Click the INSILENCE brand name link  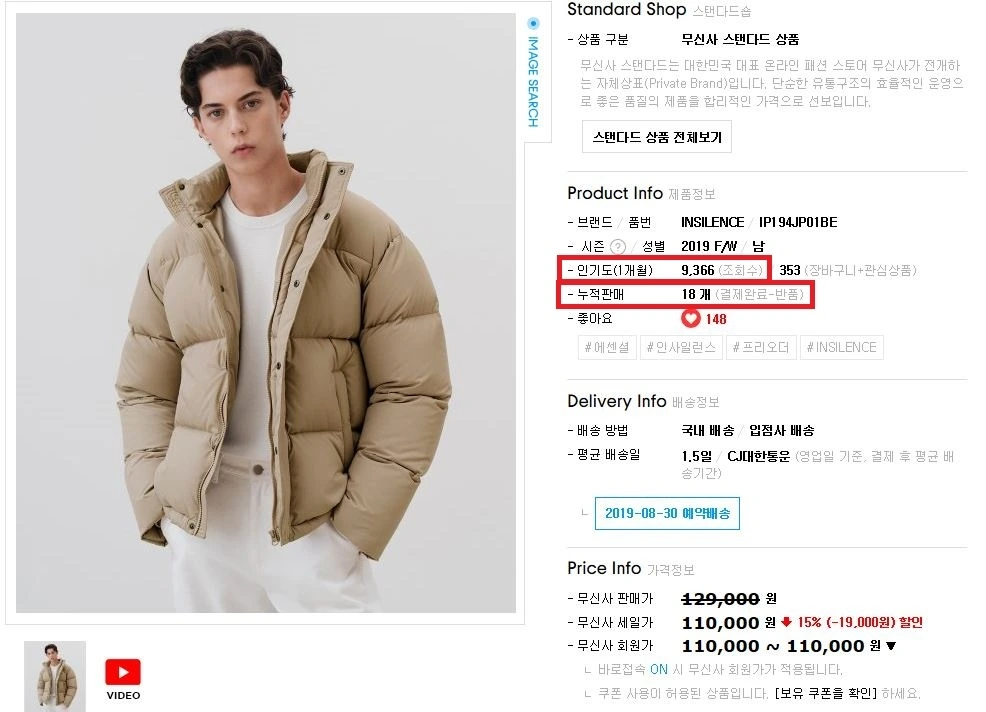(712, 222)
